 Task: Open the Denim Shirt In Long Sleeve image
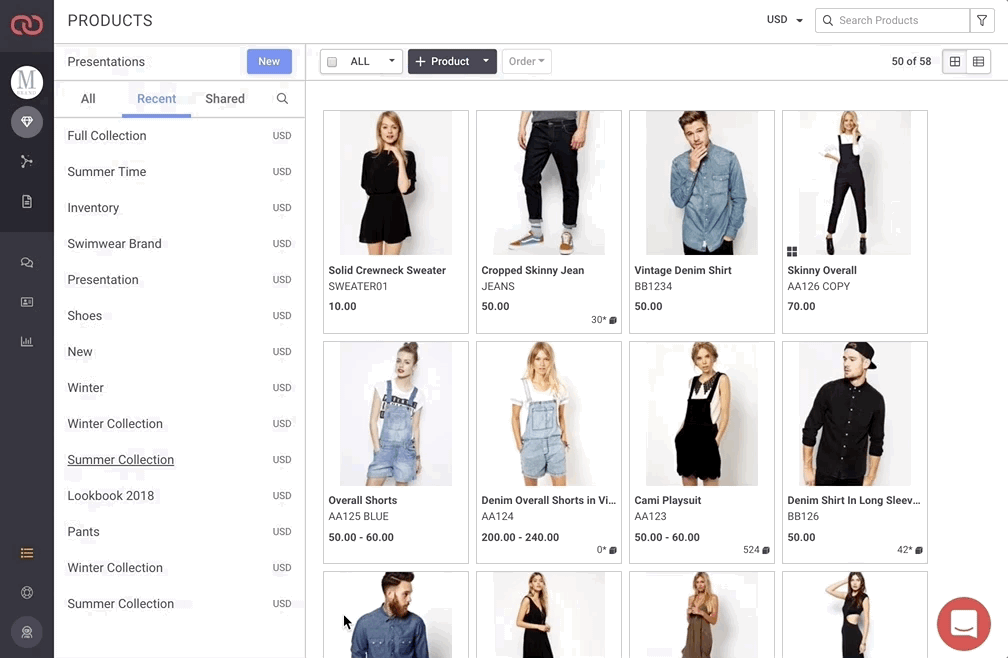click(855, 414)
